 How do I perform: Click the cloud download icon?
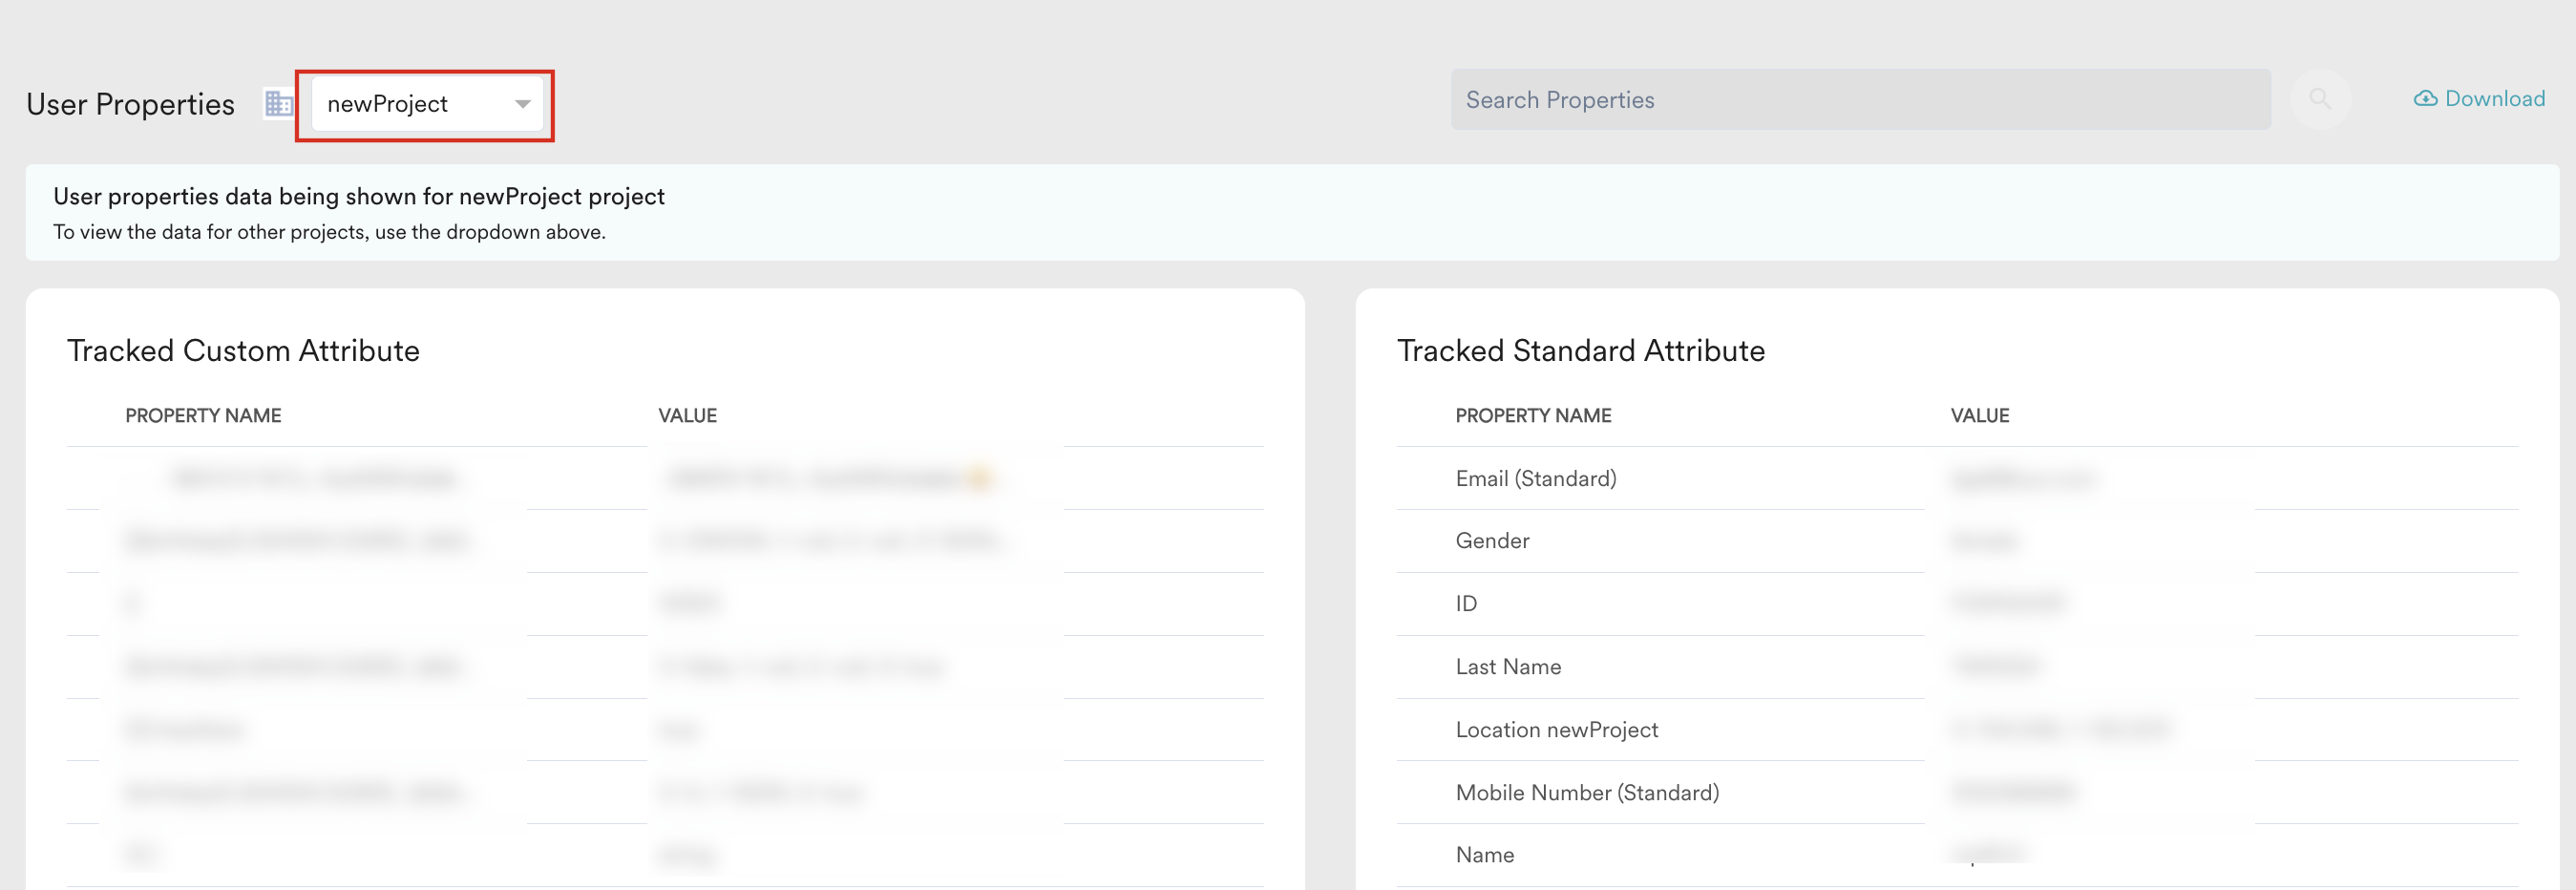pyautogui.click(x=2425, y=99)
